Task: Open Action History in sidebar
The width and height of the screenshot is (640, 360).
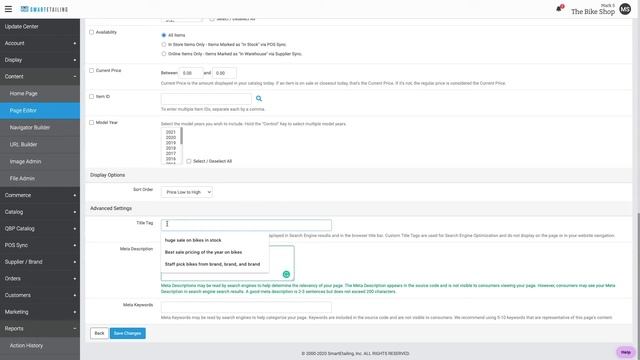Action: [x=40, y=346]
